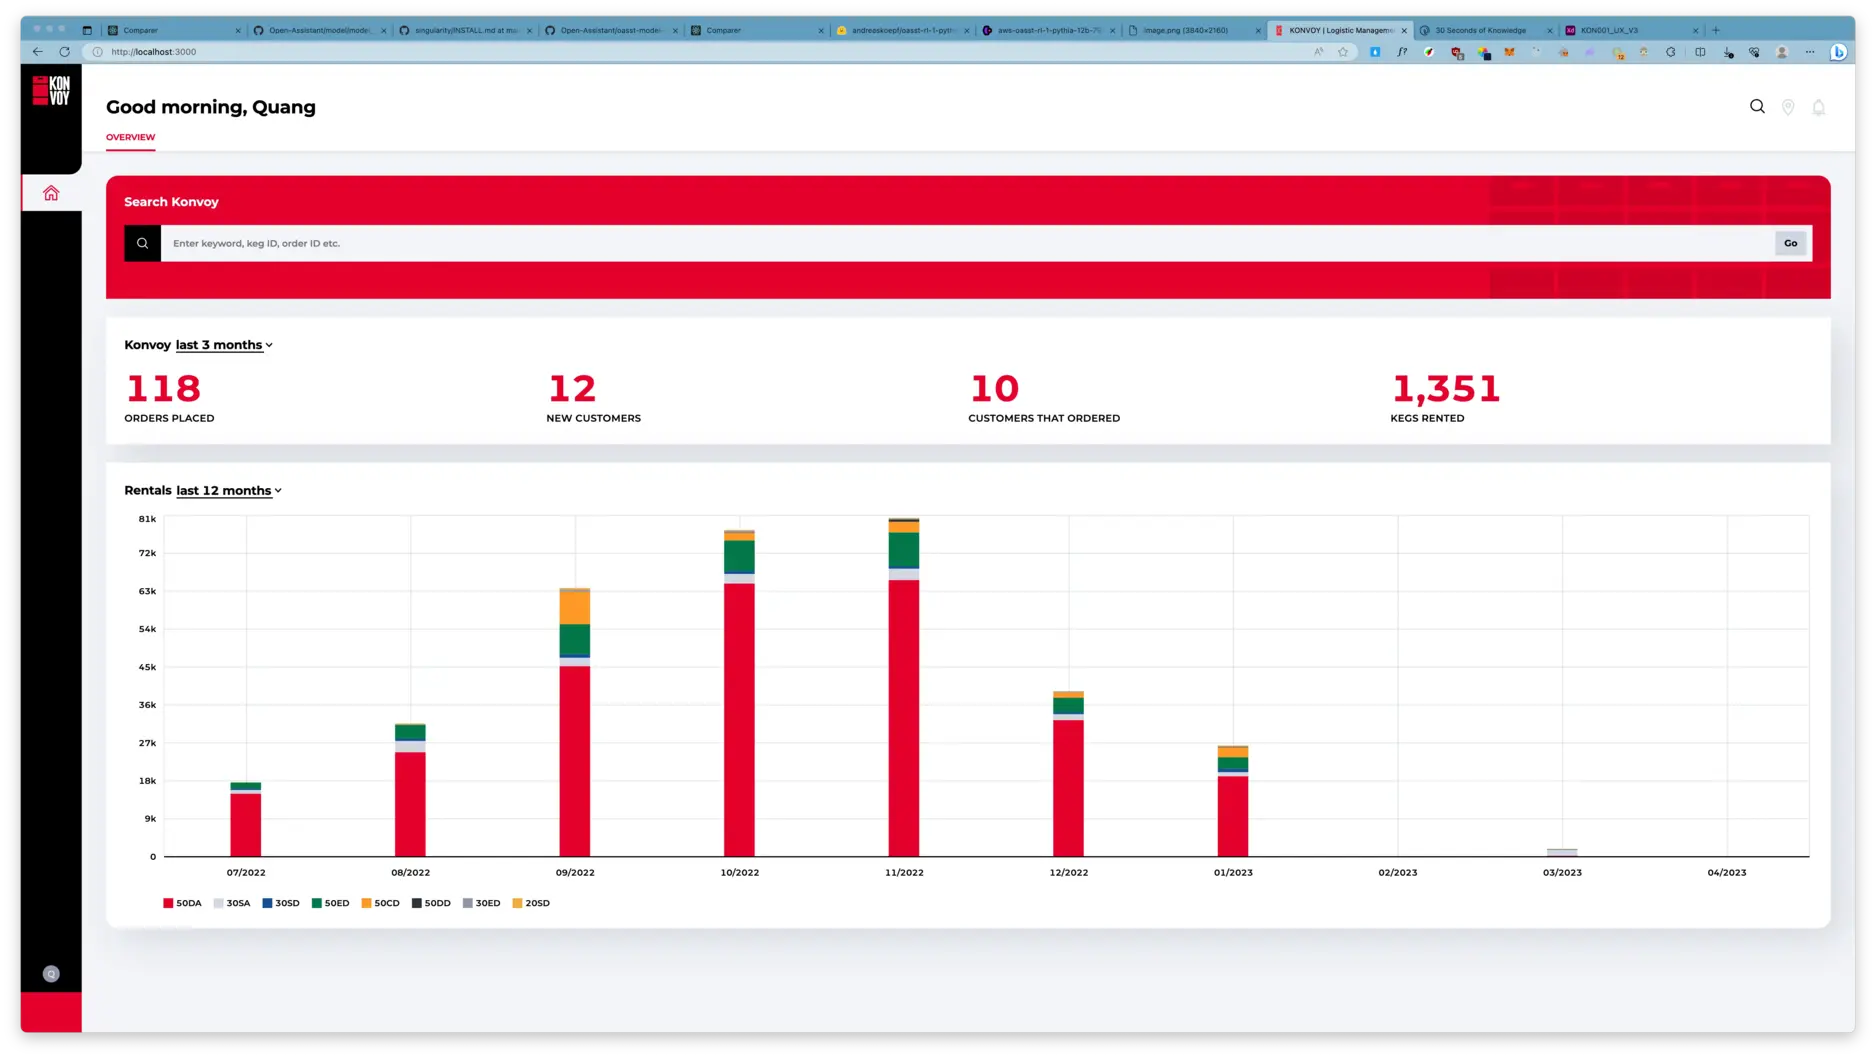
Task: Open the downloads icon in browser toolbar
Action: point(1728,52)
